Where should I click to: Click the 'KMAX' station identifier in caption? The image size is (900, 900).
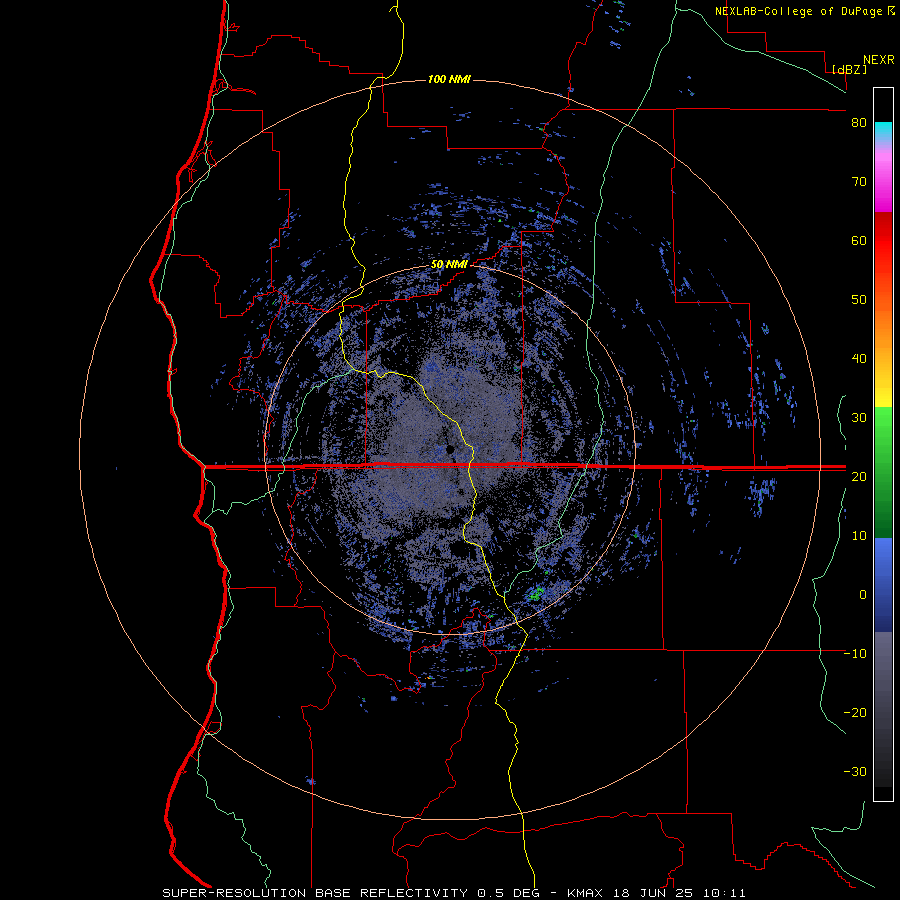(x=586, y=893)
